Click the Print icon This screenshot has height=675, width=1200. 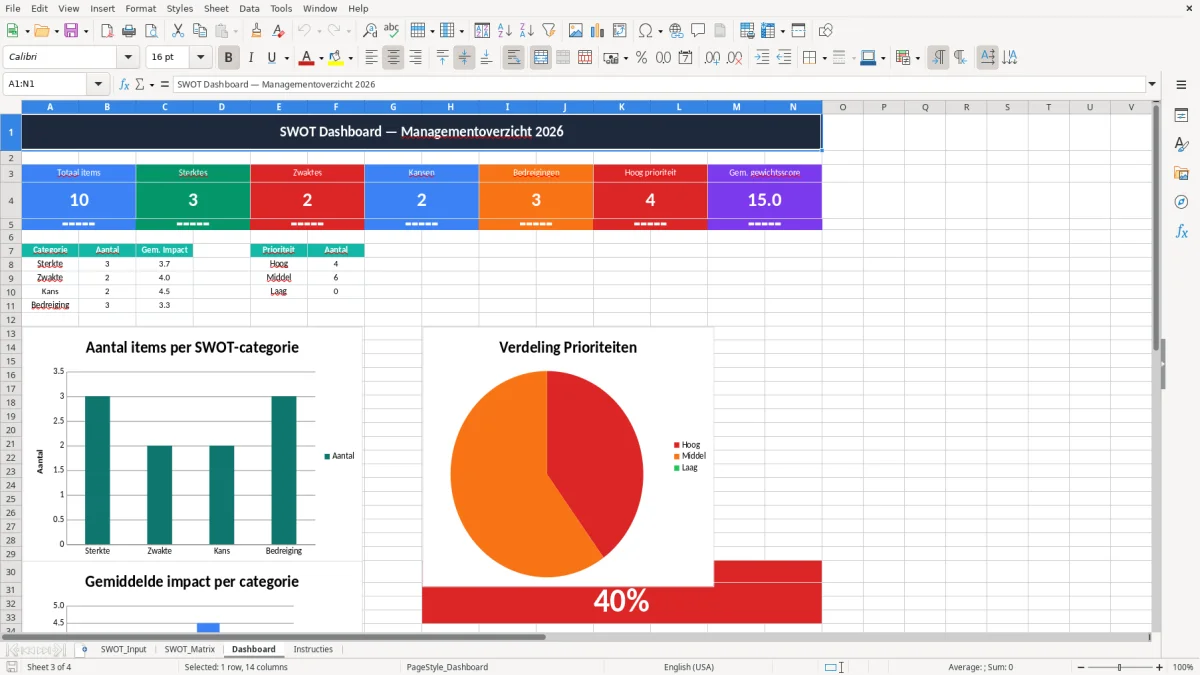(131, 31)
